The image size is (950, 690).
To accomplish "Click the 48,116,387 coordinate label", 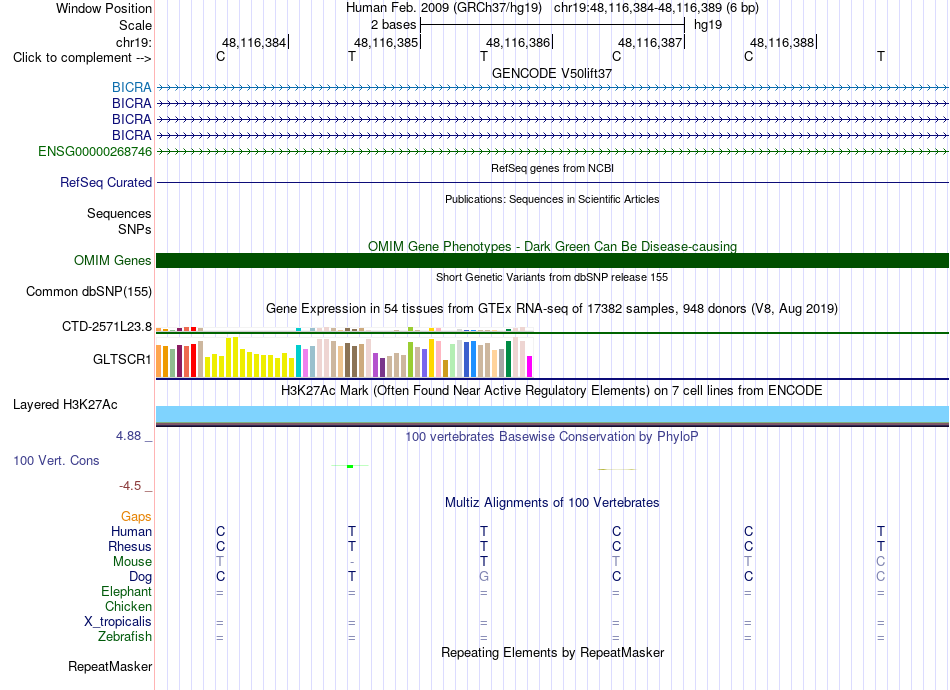I will [650, 42].
